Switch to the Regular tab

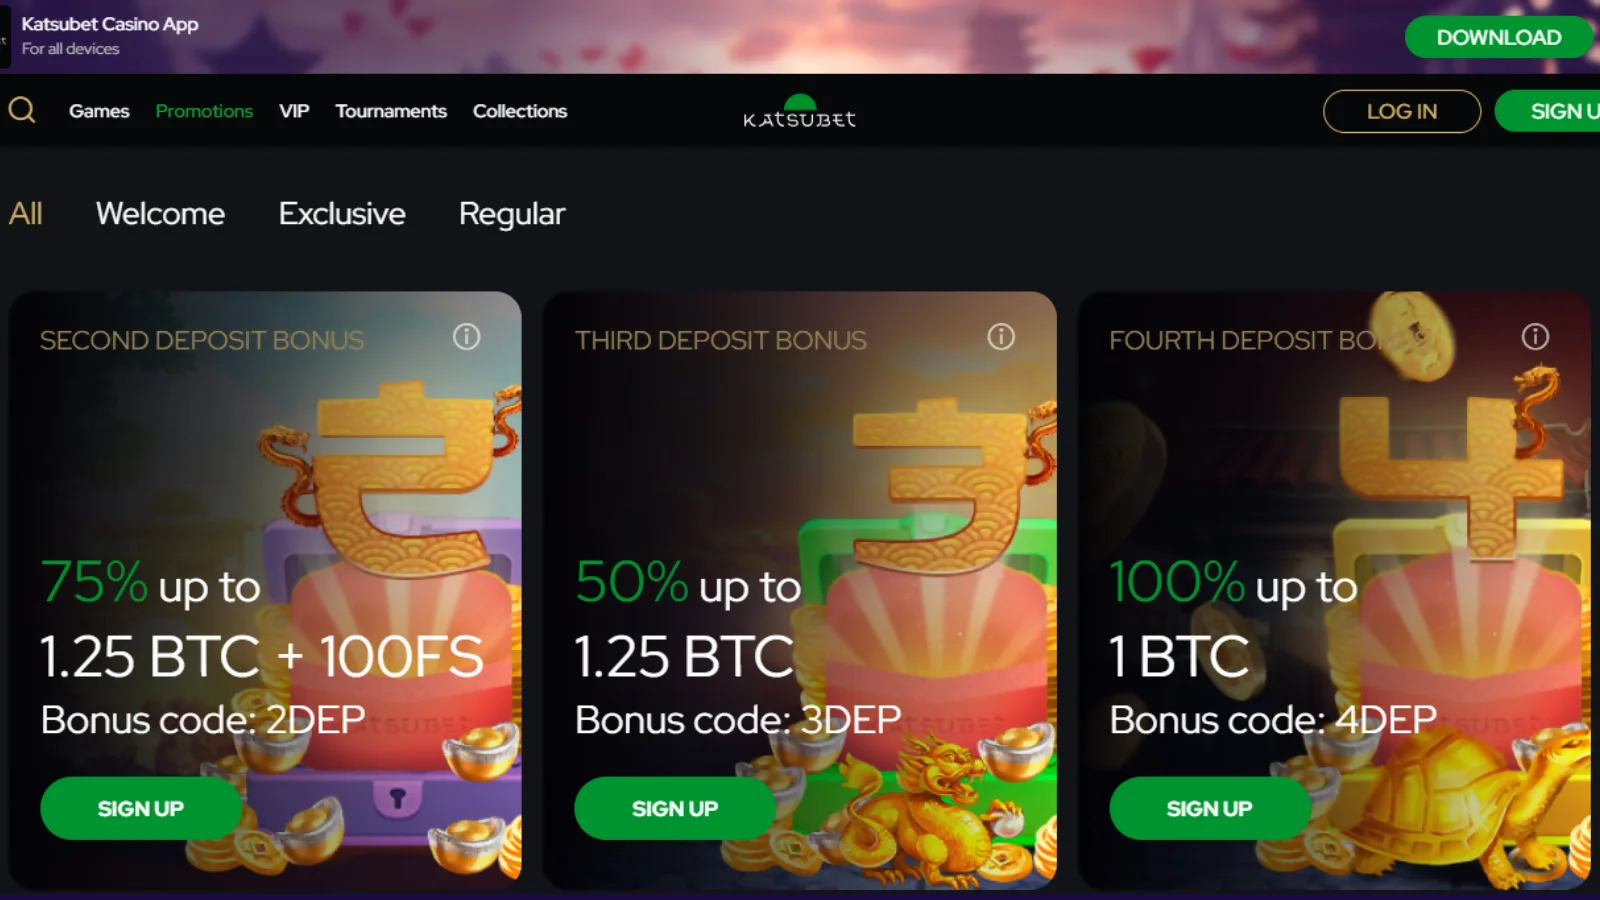point(512,214)
